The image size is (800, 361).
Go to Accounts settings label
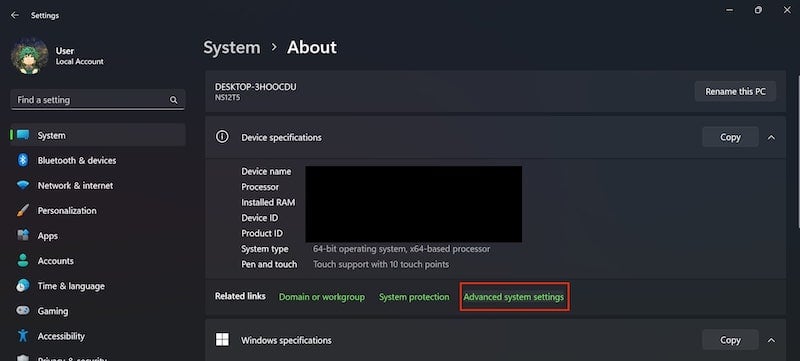pyautogui.click(x=56, y=261)
